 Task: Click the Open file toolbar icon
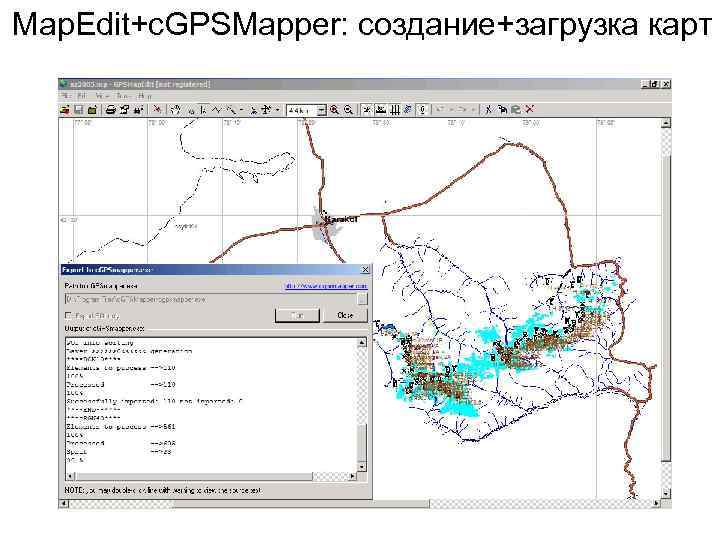point(66,110)
